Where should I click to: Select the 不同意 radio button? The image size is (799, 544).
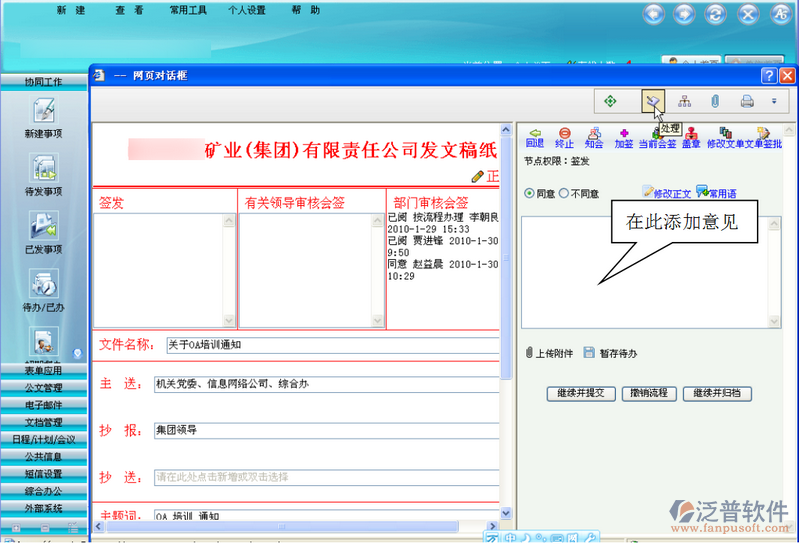[563, 193]
